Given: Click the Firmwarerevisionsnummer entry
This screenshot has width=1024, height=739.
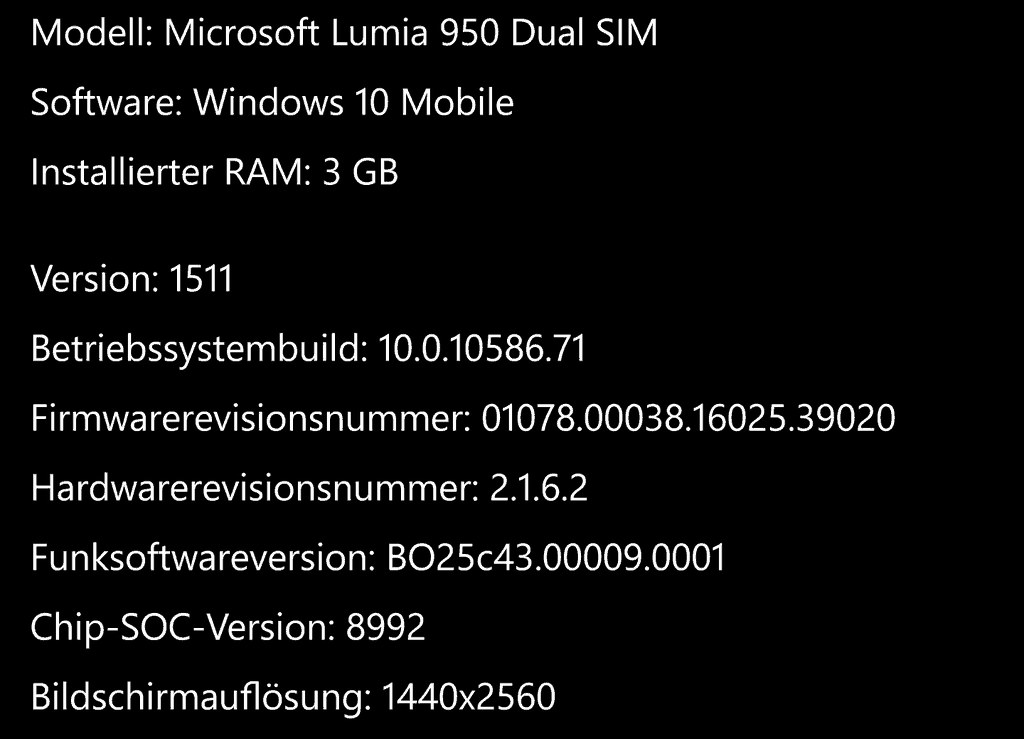Looking at the screenshot, I should point(463,418).
